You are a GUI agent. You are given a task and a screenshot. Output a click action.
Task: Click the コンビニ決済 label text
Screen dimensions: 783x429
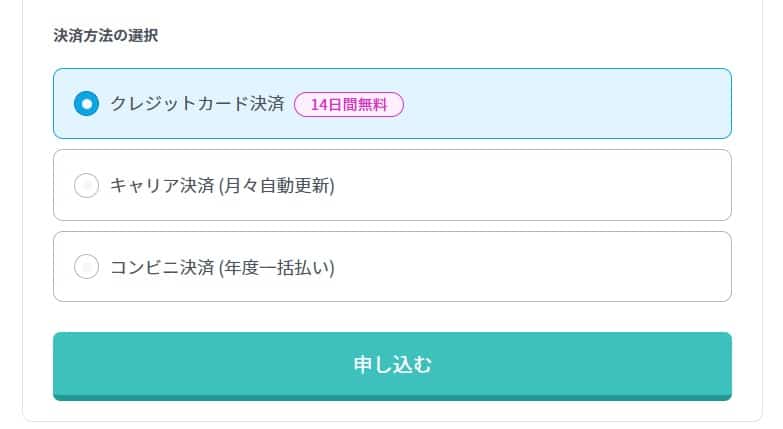click(162, 267)
